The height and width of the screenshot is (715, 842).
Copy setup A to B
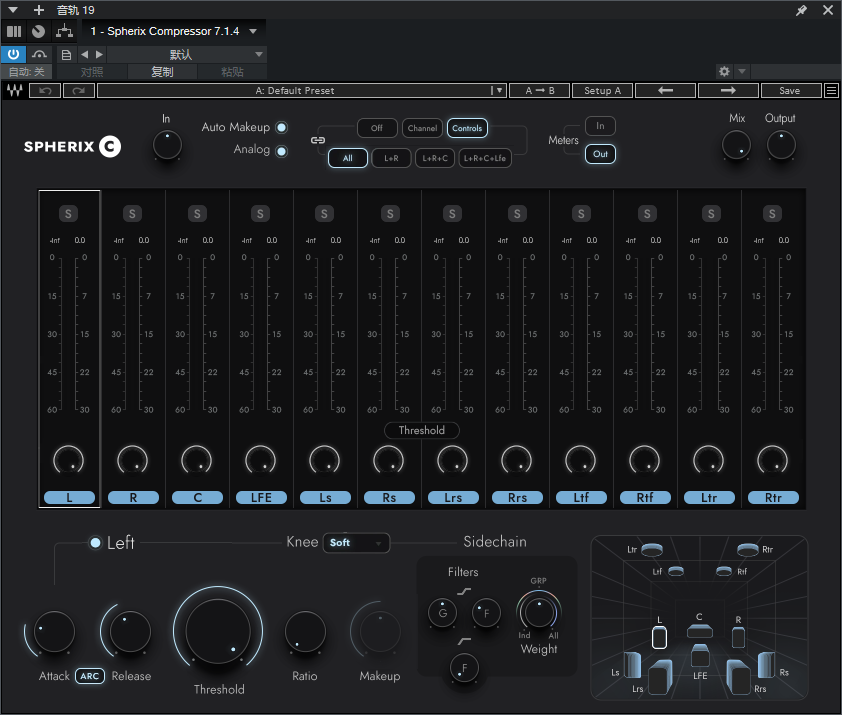tap(539, 90)
